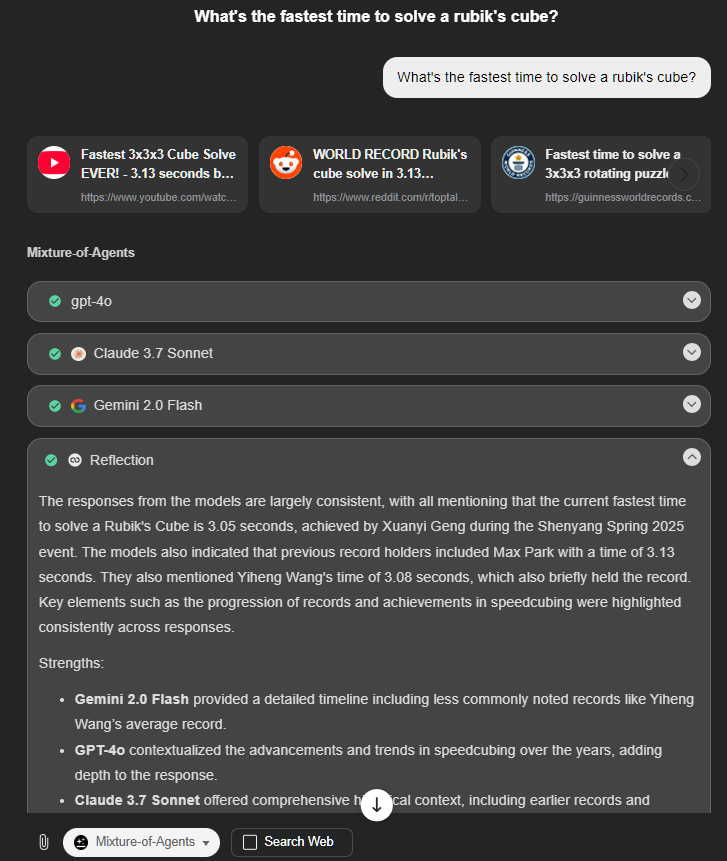Expand the gpt-4o response
Image resolution: width=727 pixels, height=861 pixels.
coord(692,301)
